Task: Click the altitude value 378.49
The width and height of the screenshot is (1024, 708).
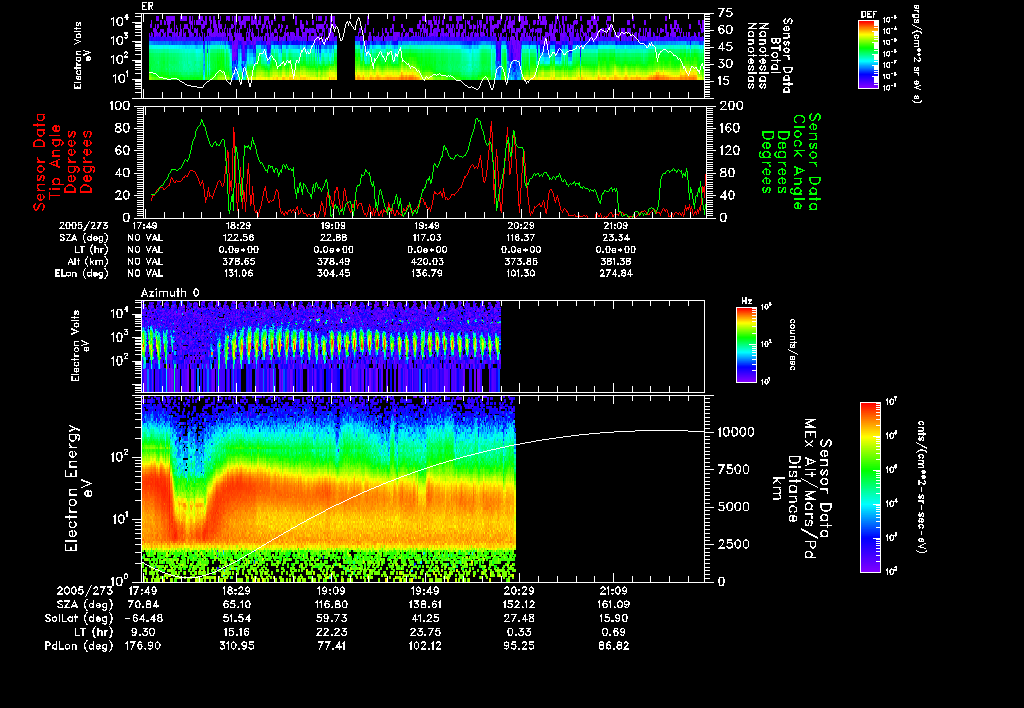Action: tap(333, 261)
